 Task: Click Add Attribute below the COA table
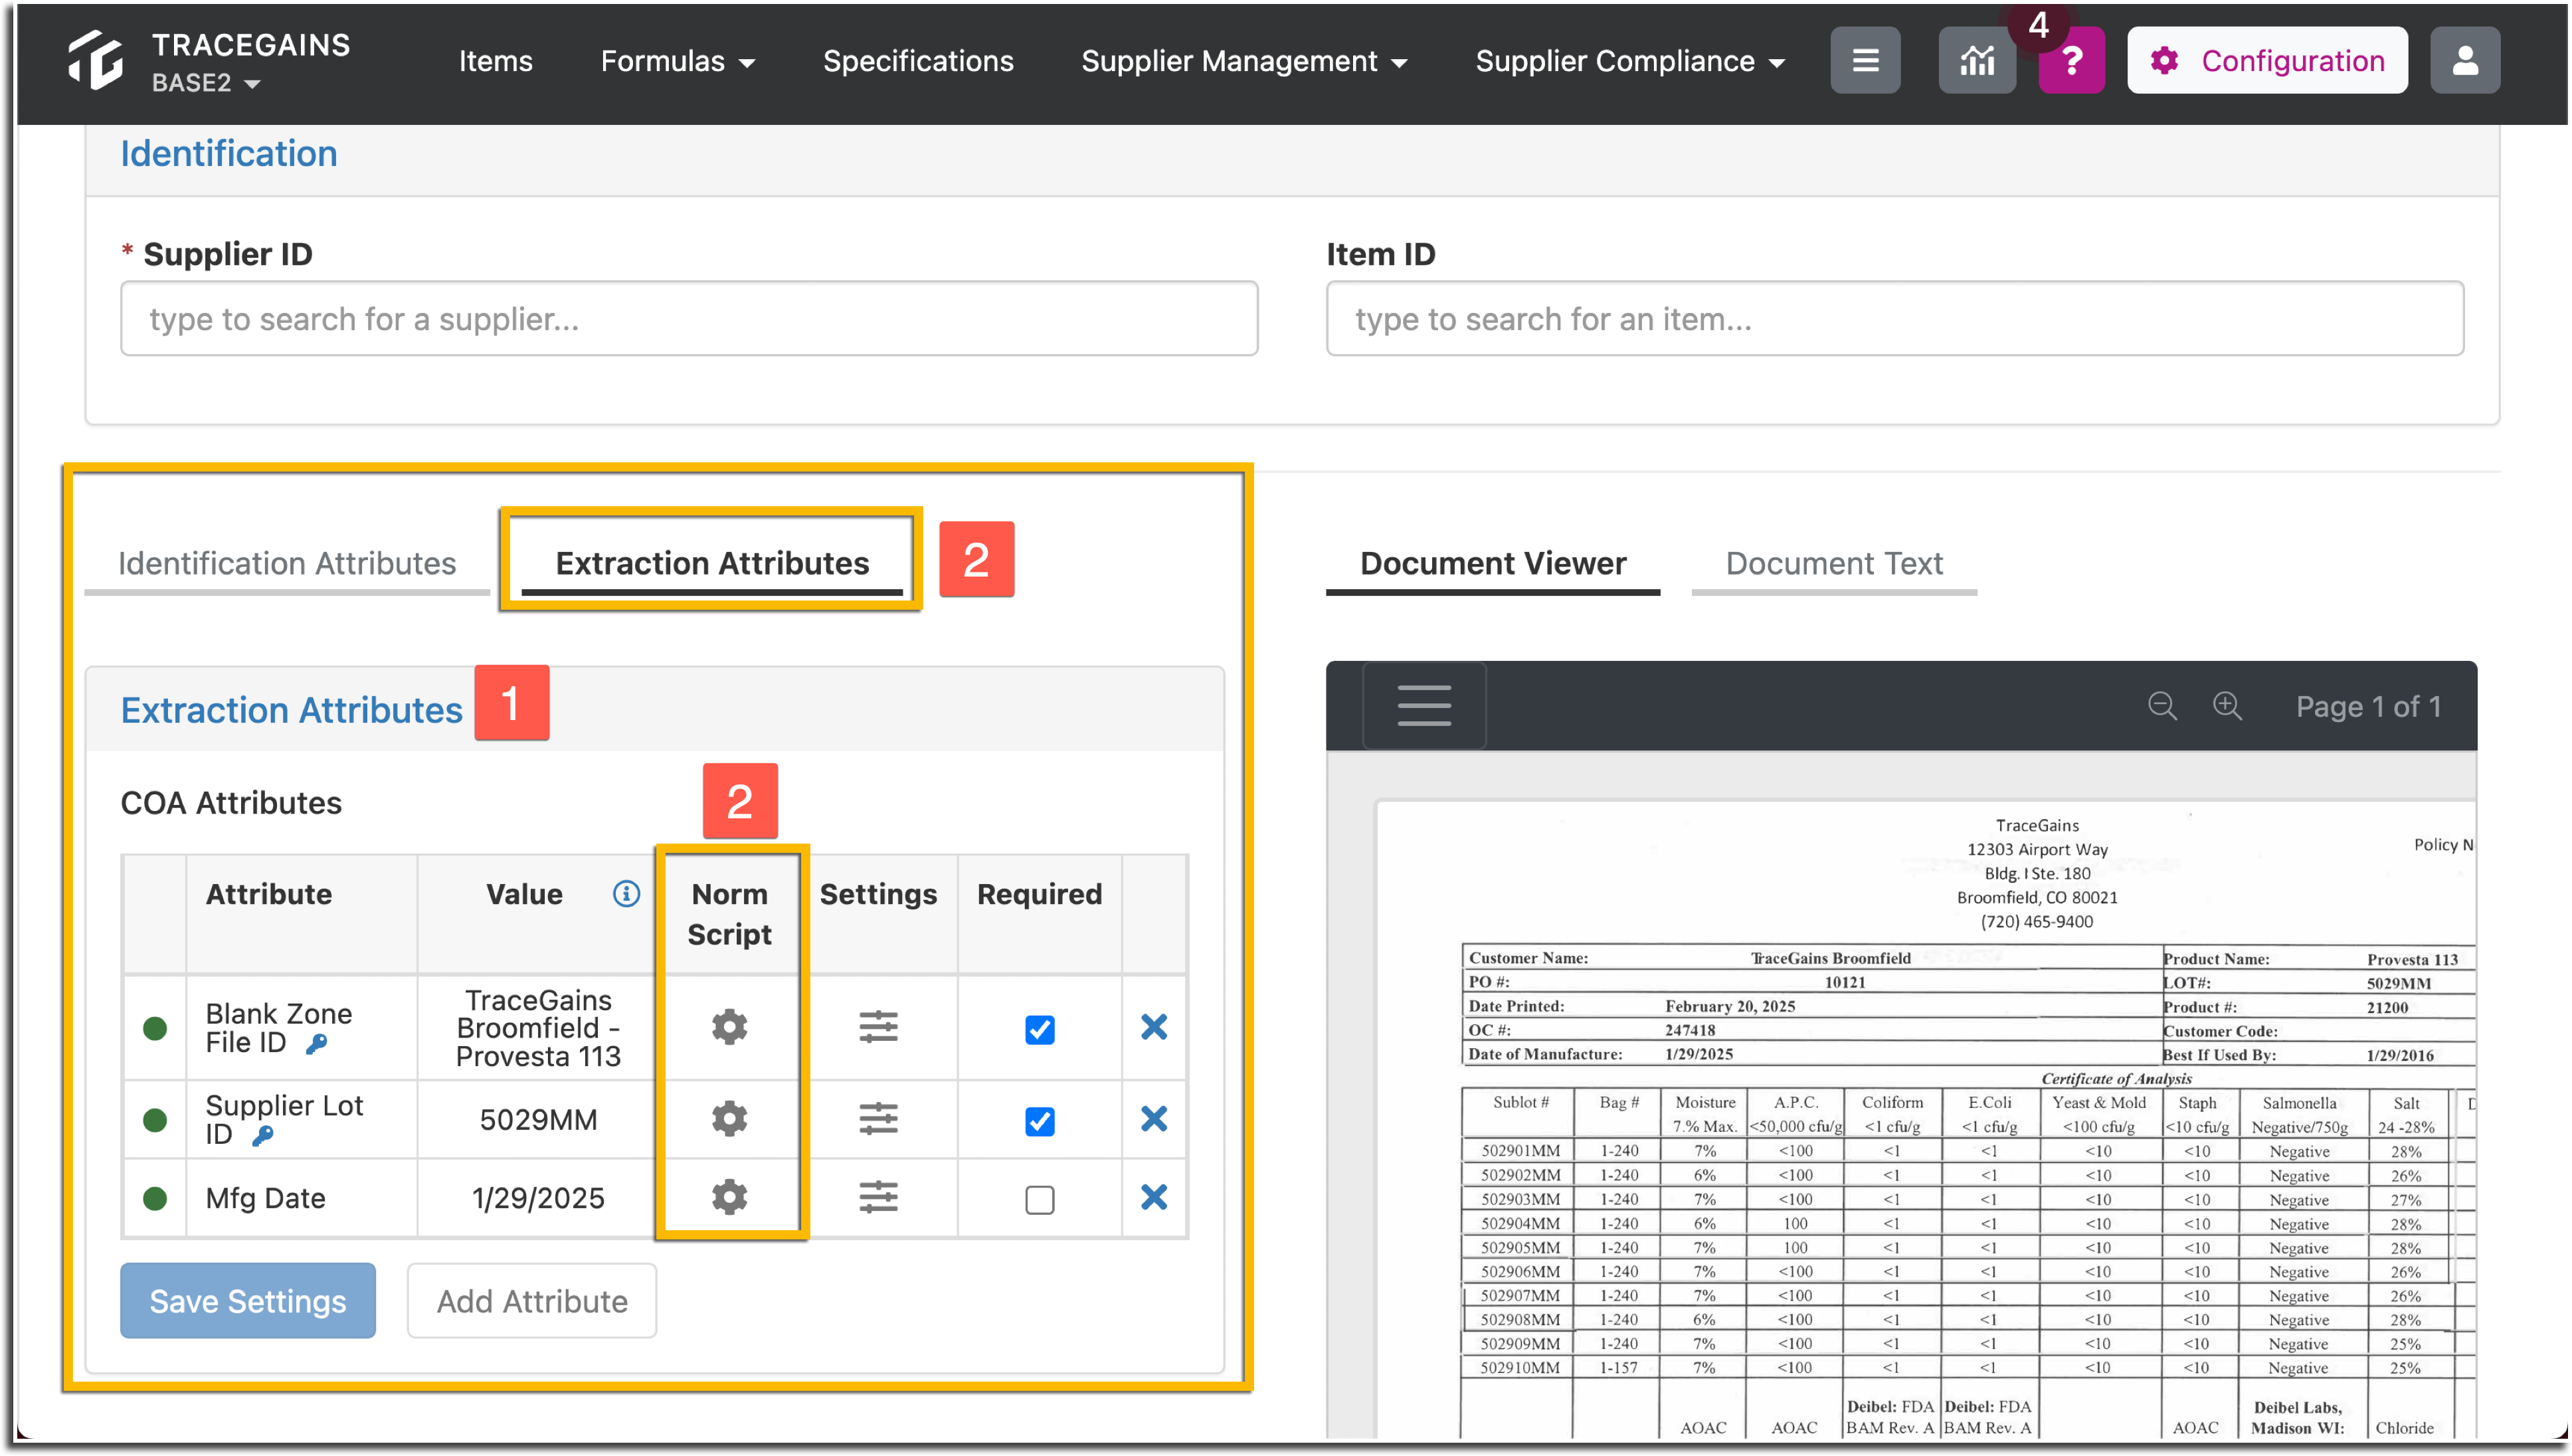[531, 1300]
